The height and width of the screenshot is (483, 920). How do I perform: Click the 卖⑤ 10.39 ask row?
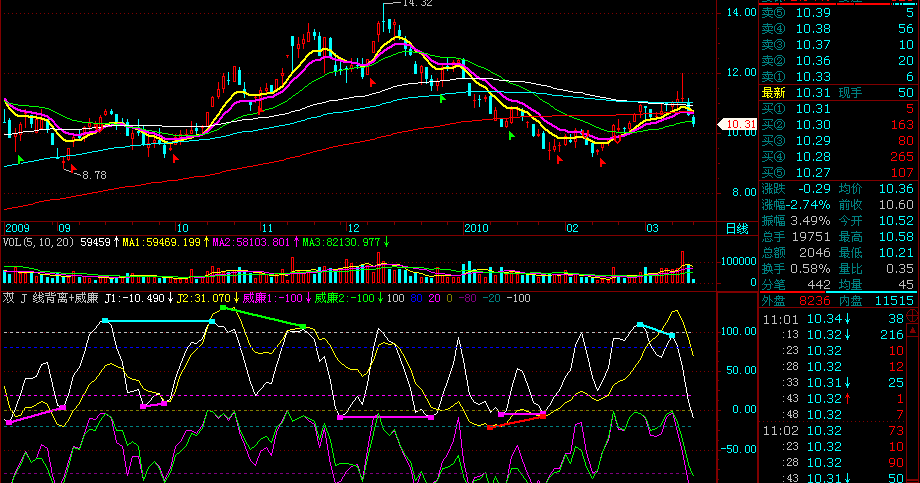point(837,12)
